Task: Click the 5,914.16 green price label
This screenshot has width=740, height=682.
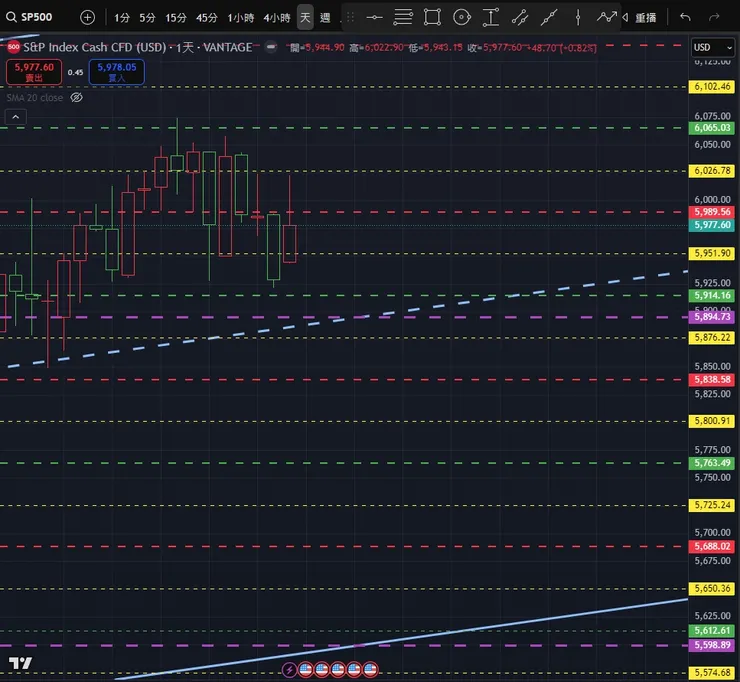Action: click(x=712, y=295)
